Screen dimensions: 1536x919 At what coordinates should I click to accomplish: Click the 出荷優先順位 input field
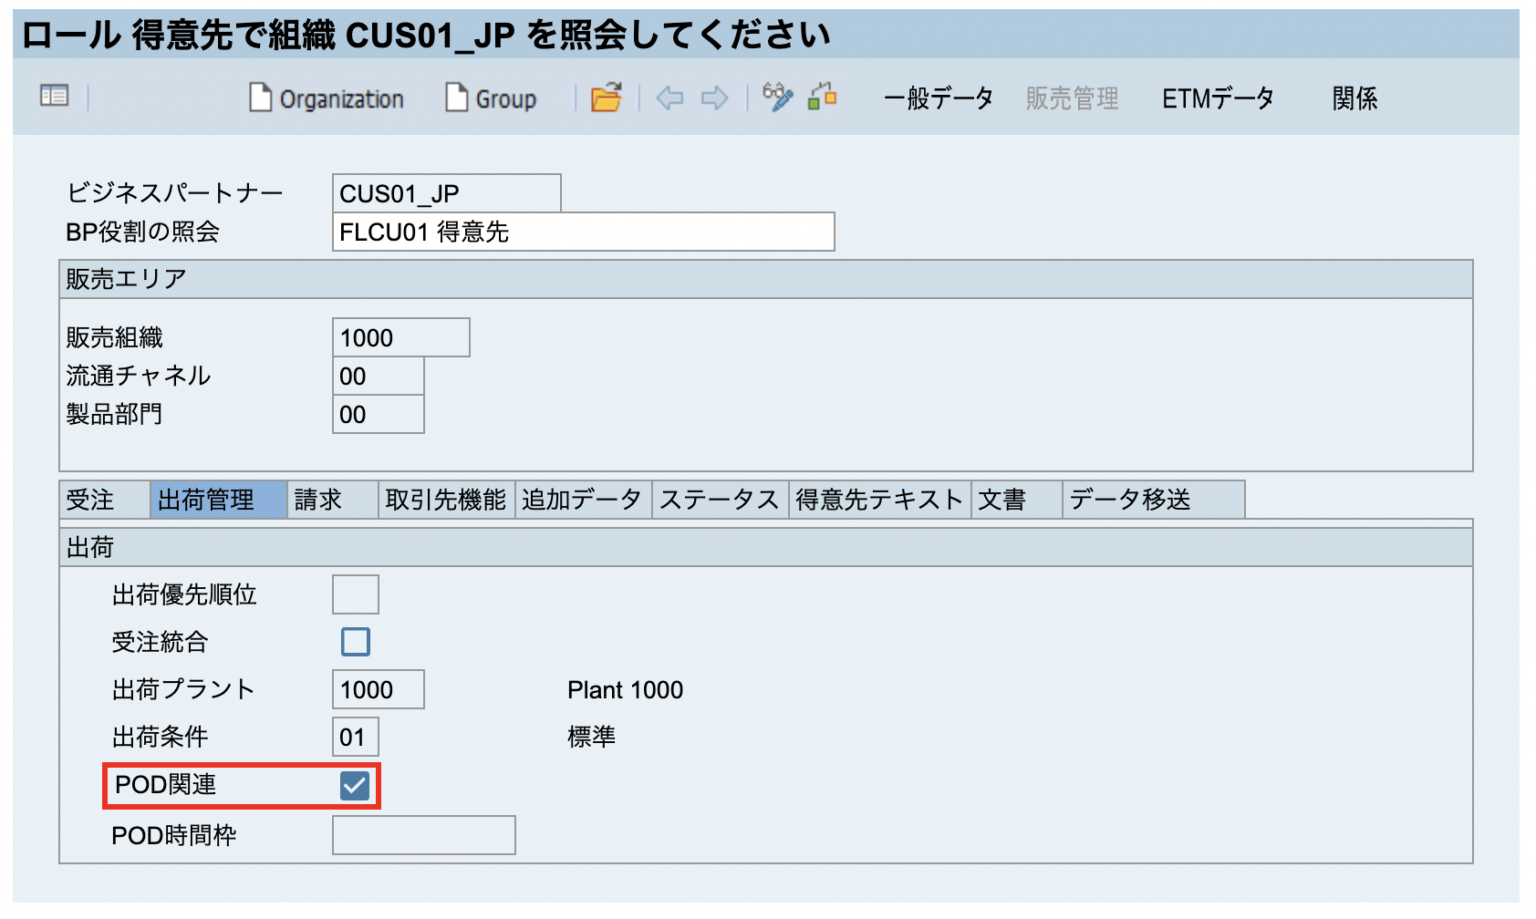(355, 593)
